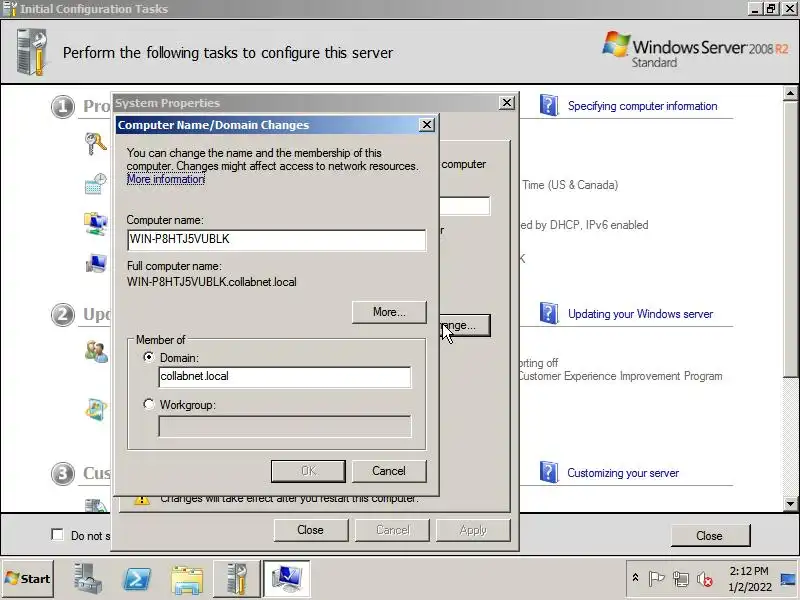
Task: Click the product key activation icon
Action: pyautogui.click(x=96, y=143)
